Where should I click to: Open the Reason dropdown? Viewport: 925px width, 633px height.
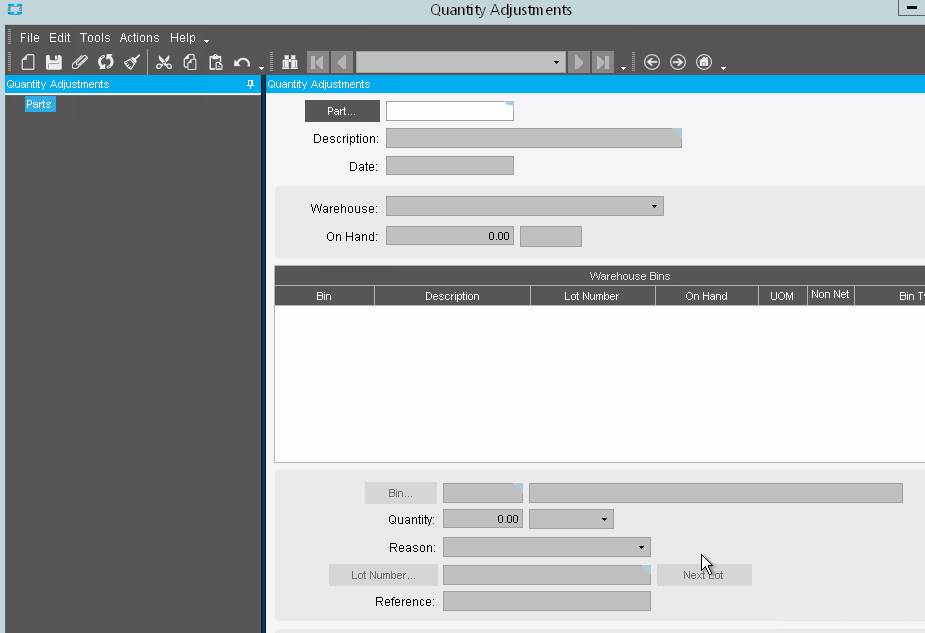(641, 547)
